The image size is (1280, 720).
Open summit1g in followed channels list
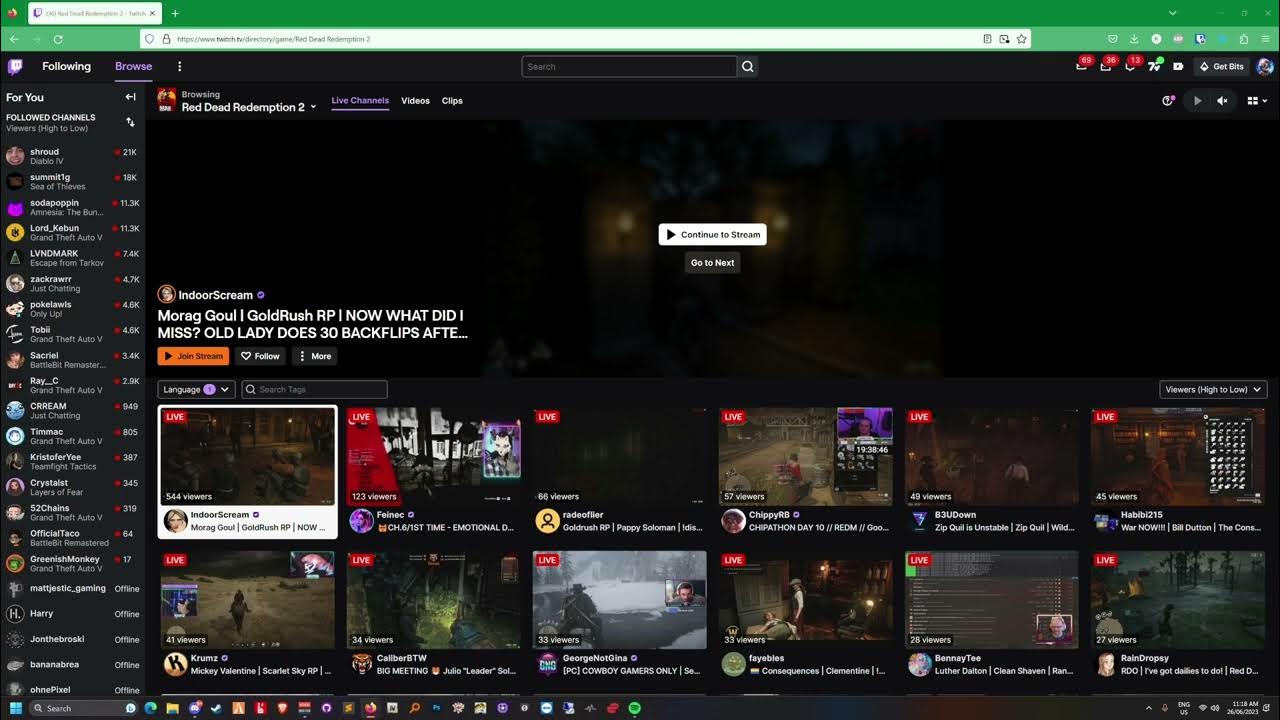click(x=72, y=182)
